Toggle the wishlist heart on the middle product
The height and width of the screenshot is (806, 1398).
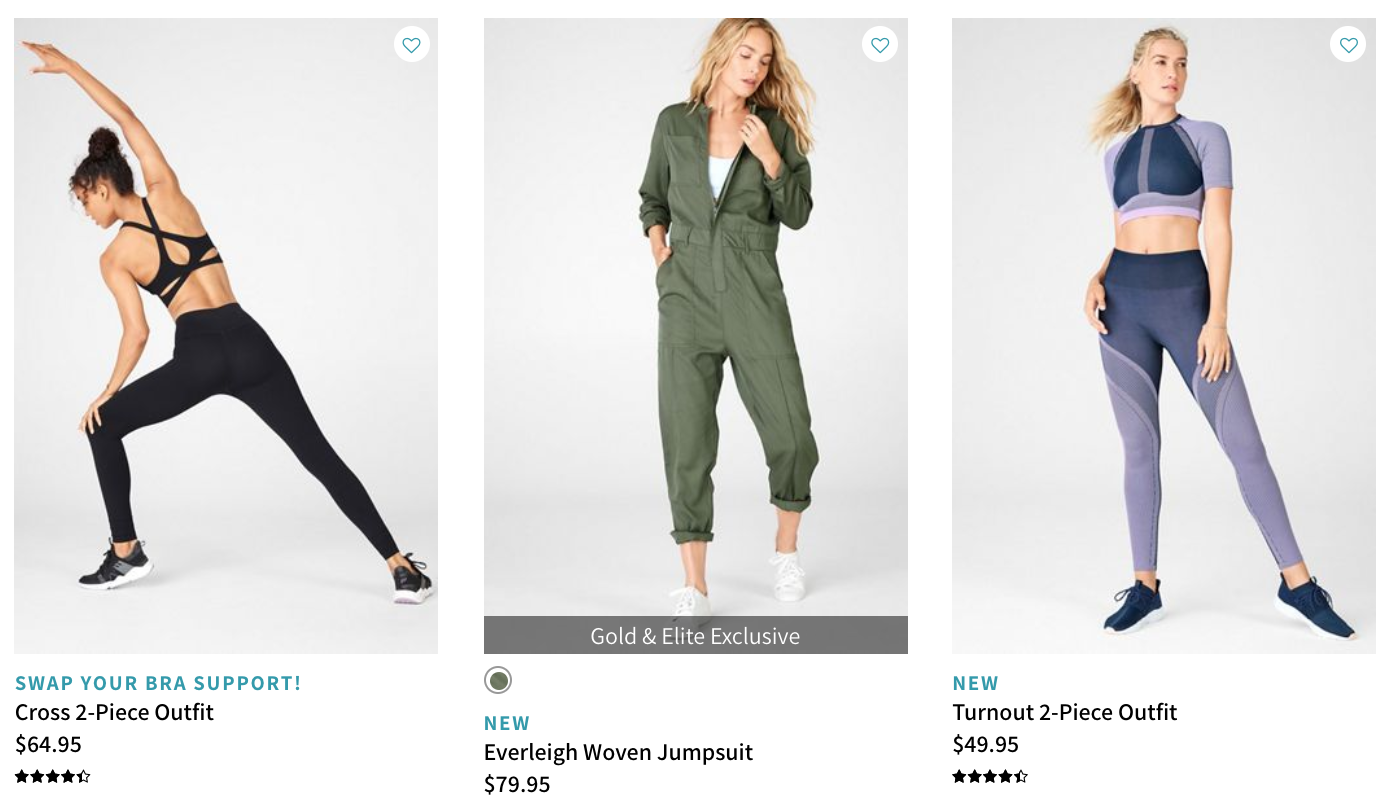(x=880, y=44)
